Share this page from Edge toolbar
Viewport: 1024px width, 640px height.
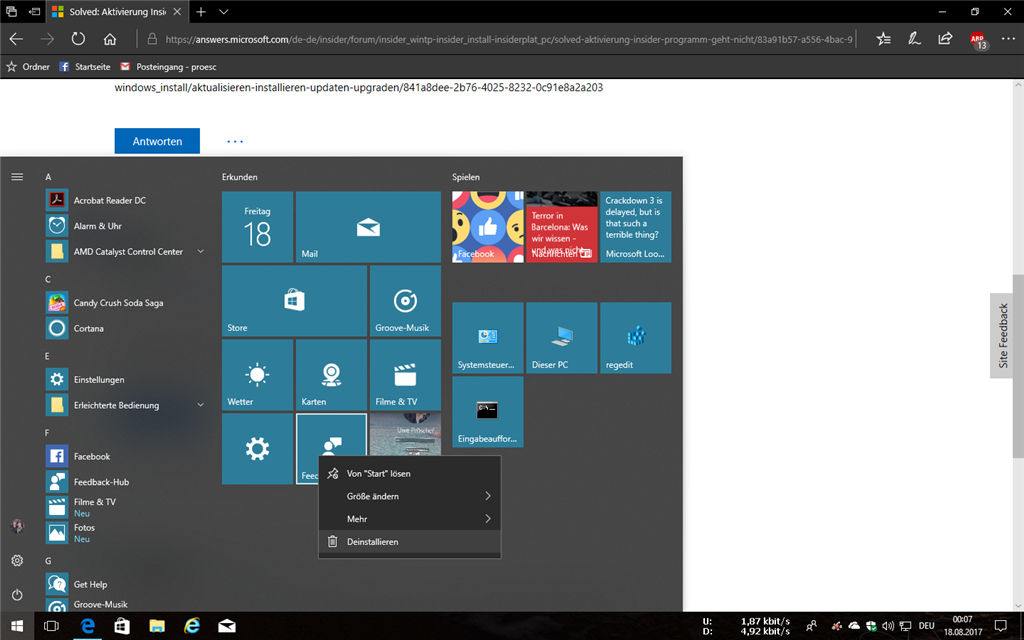[945, 39]
